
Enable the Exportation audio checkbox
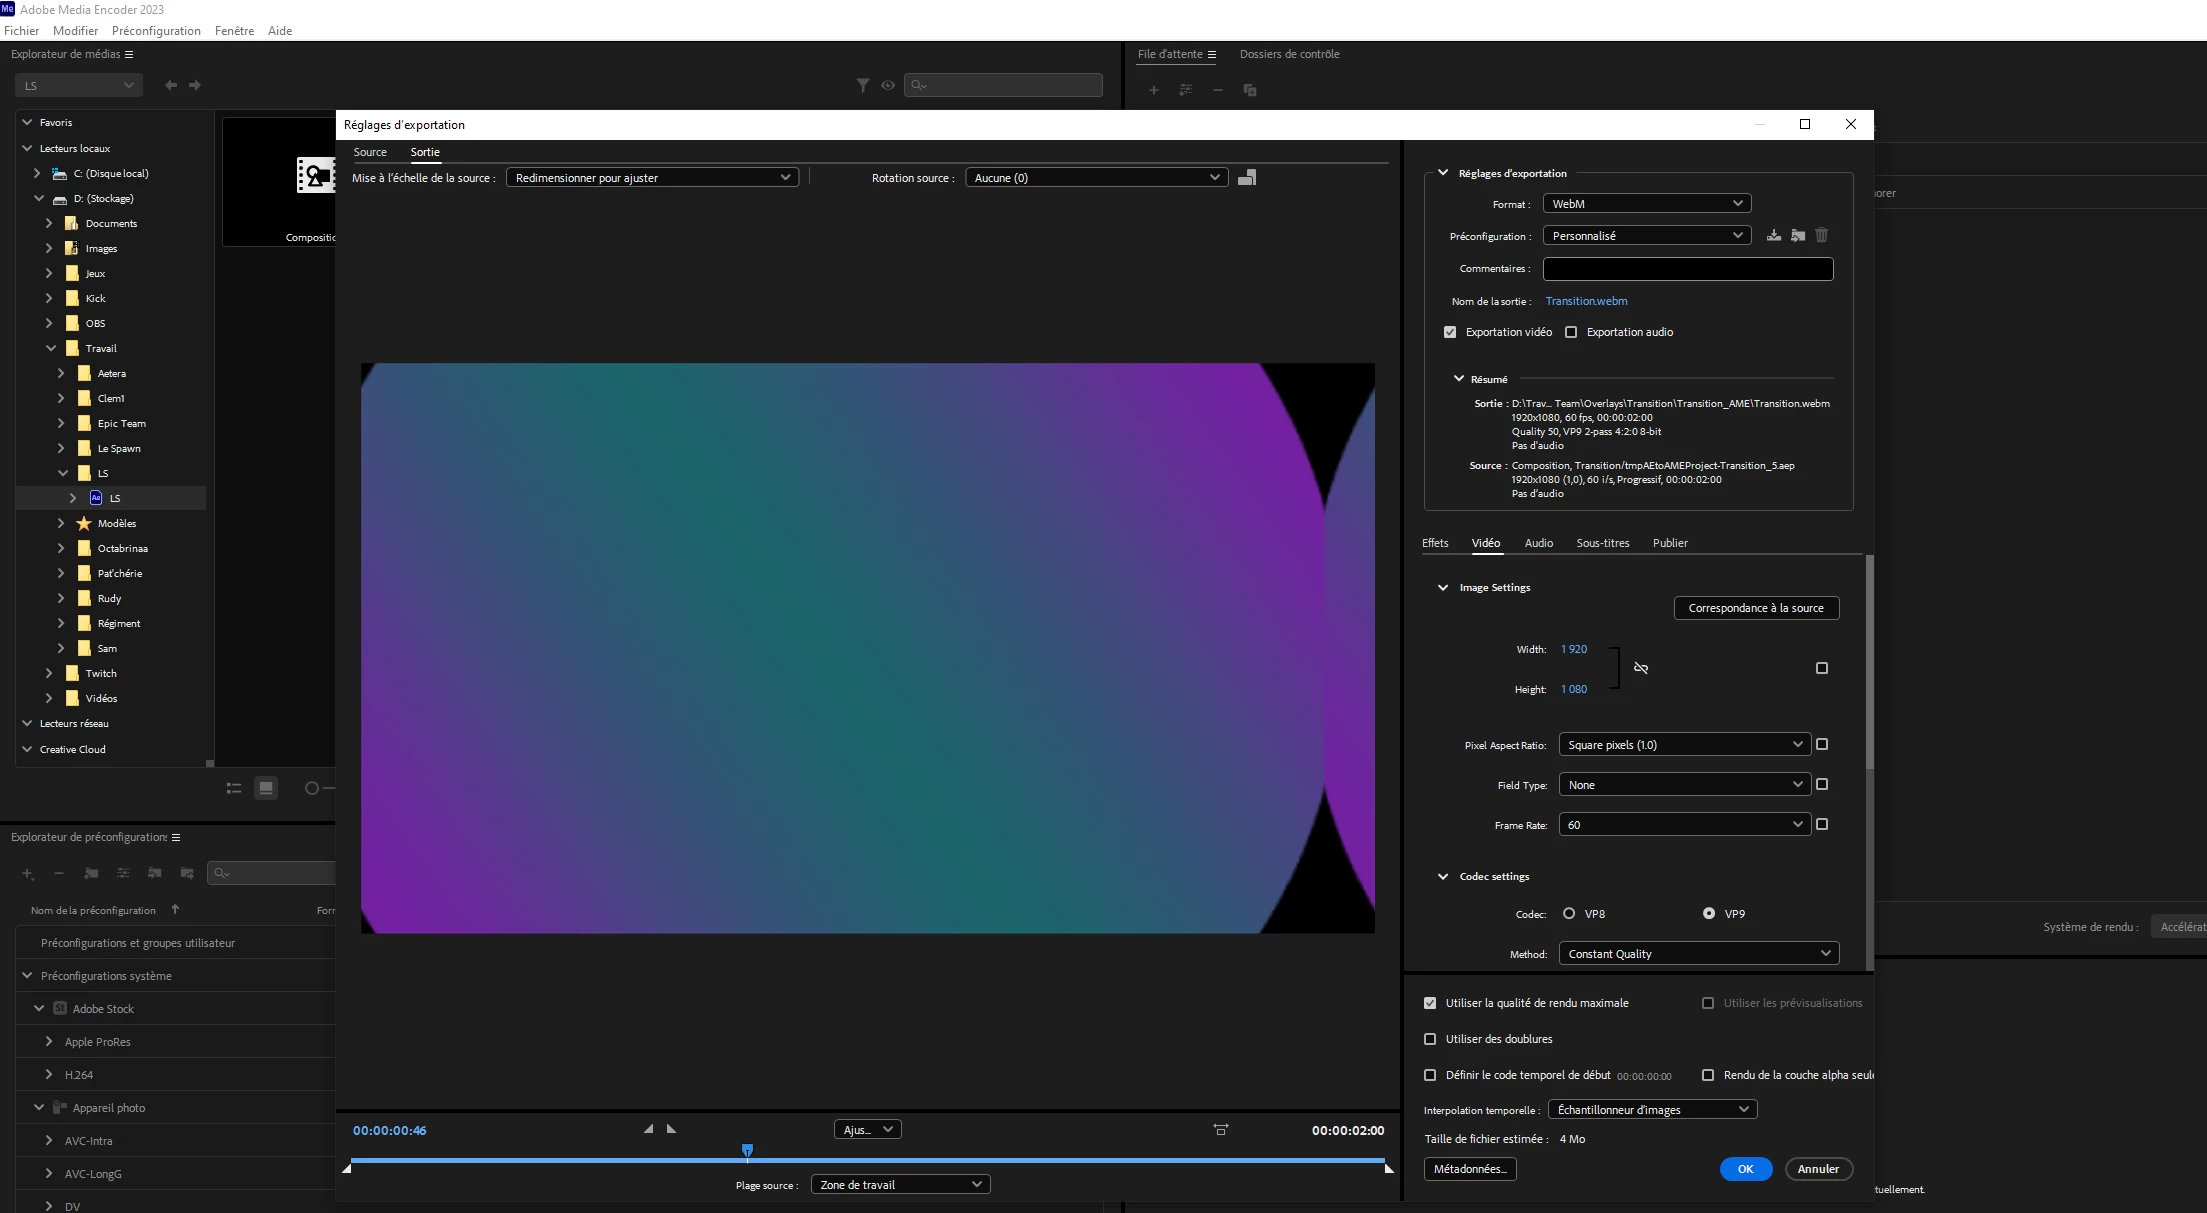(1571, 332)
